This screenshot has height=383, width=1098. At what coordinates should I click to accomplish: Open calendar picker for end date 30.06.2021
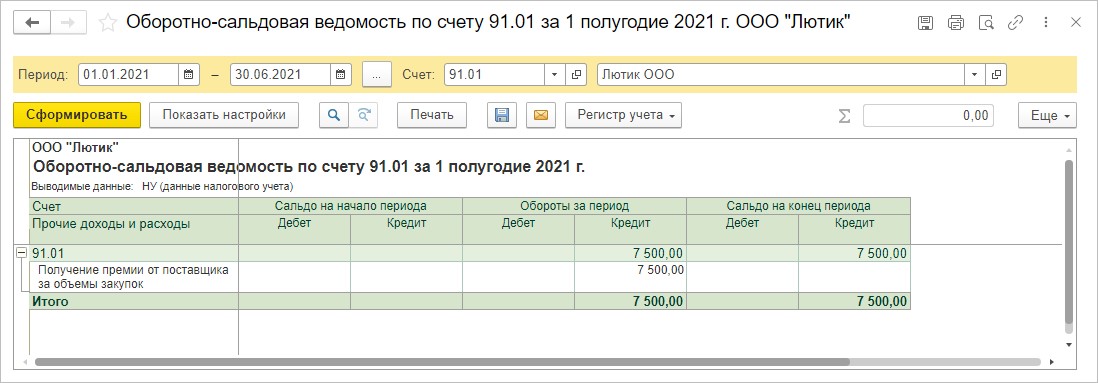pos(340,74)
